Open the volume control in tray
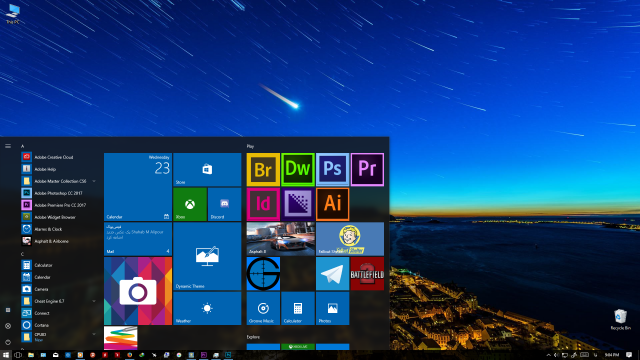Screen dimensions: 640x360 tap(556, 355)
